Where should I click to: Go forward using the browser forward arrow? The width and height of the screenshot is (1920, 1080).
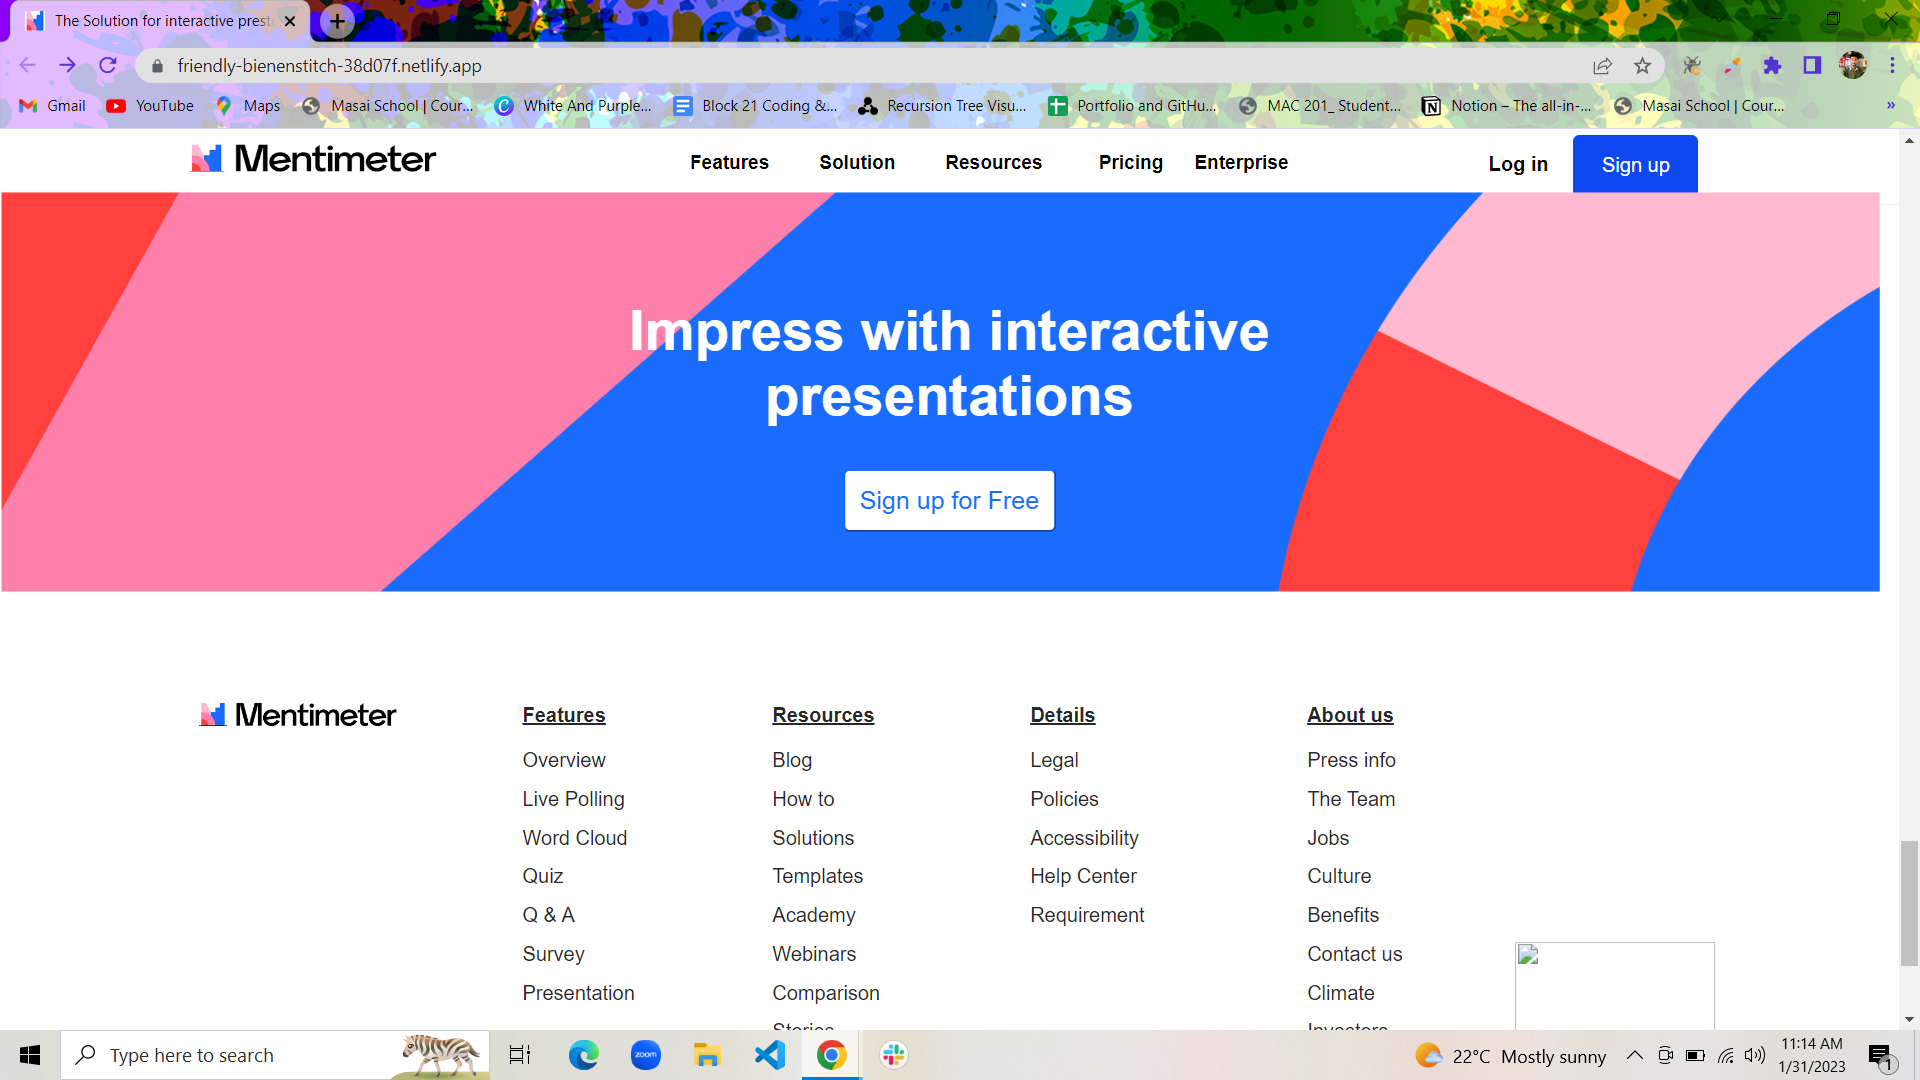click(x=67, y=66)
